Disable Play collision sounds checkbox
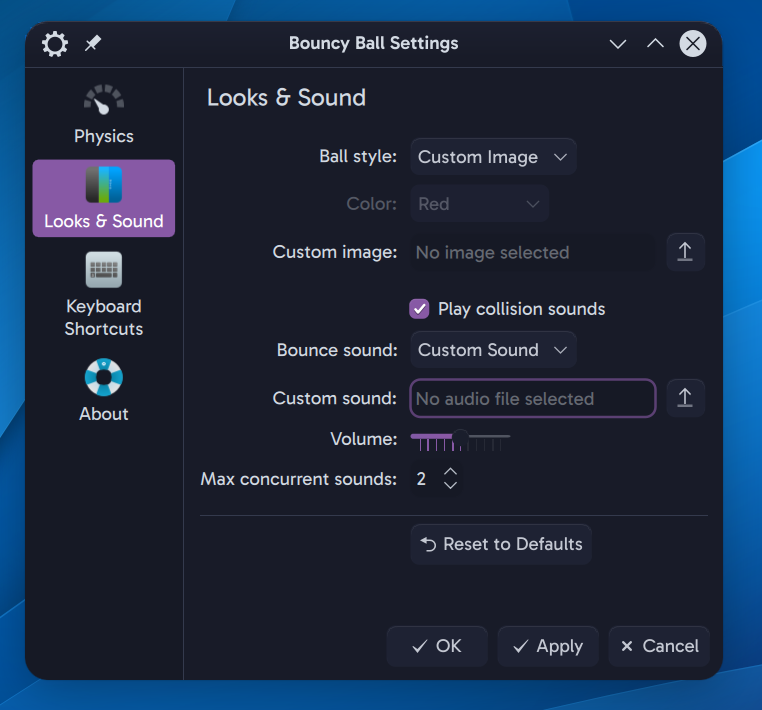 pos(420,309)
